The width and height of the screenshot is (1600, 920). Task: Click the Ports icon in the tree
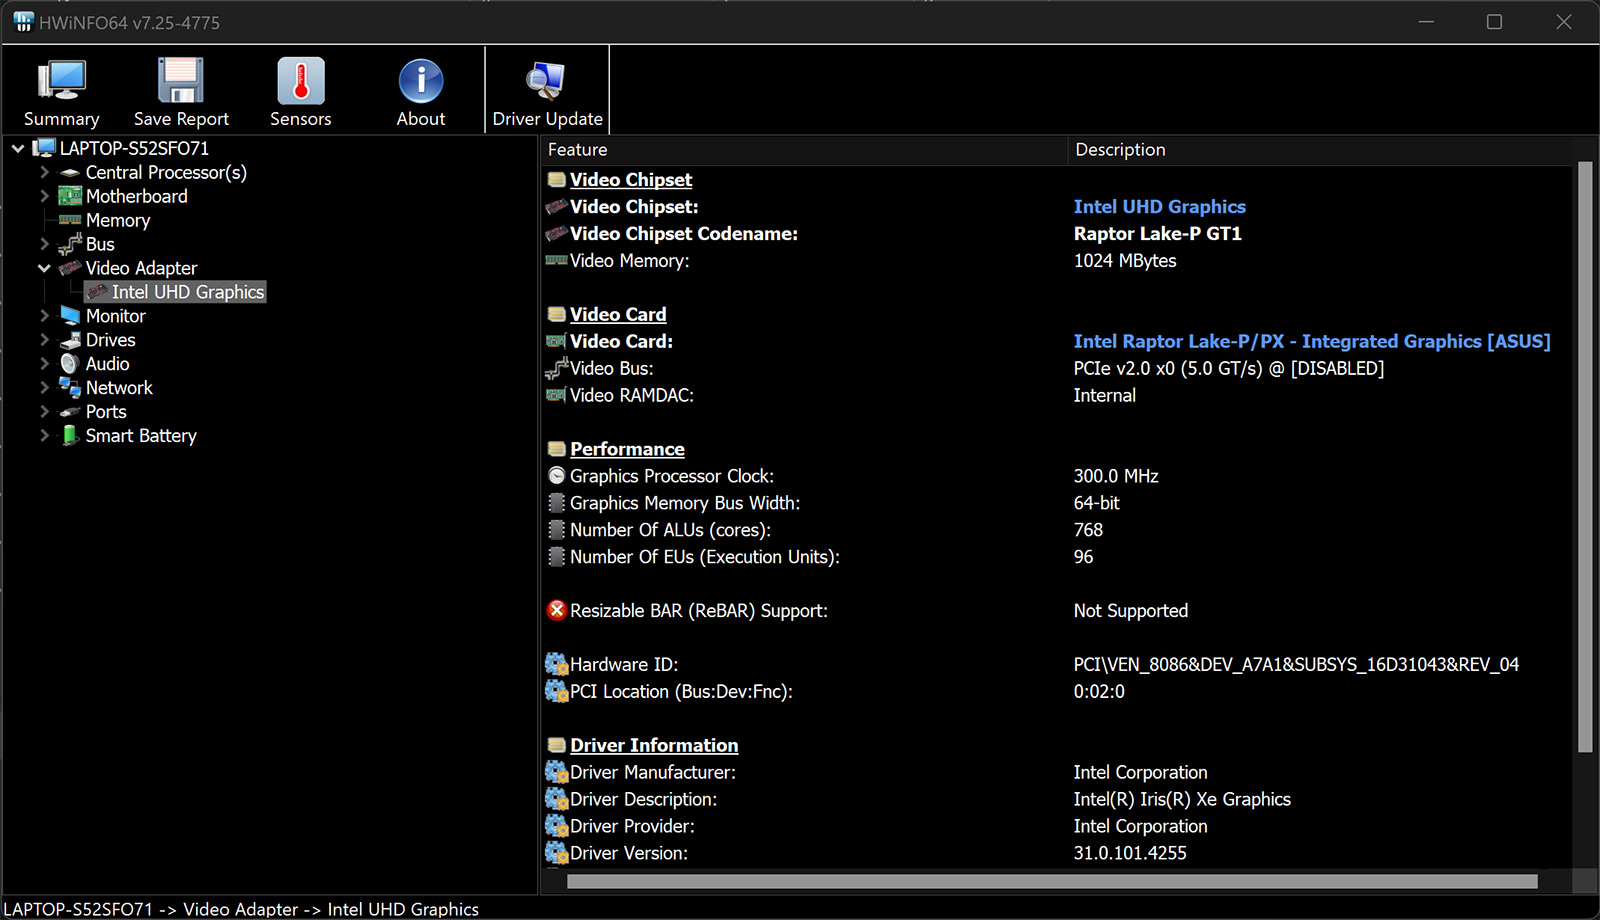[x=70, y=412]
